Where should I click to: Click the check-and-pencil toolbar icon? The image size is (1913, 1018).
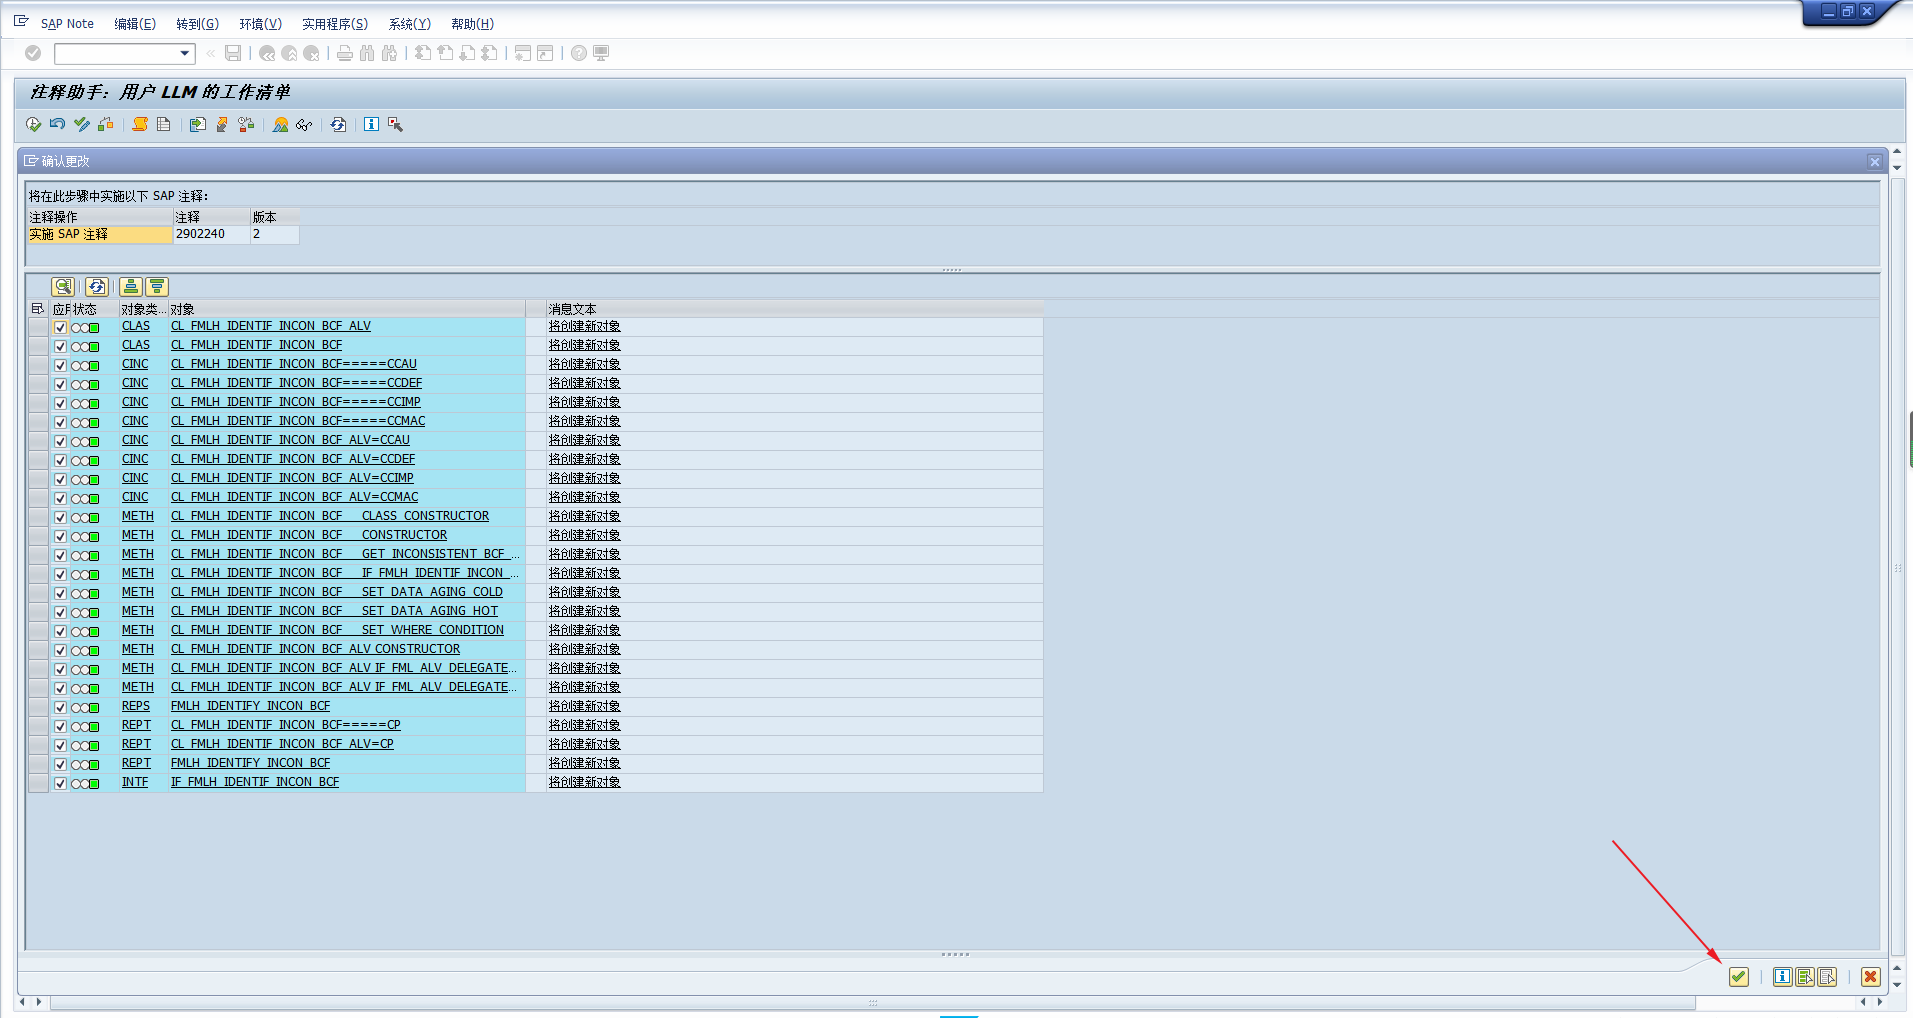[x=82, y=124]
